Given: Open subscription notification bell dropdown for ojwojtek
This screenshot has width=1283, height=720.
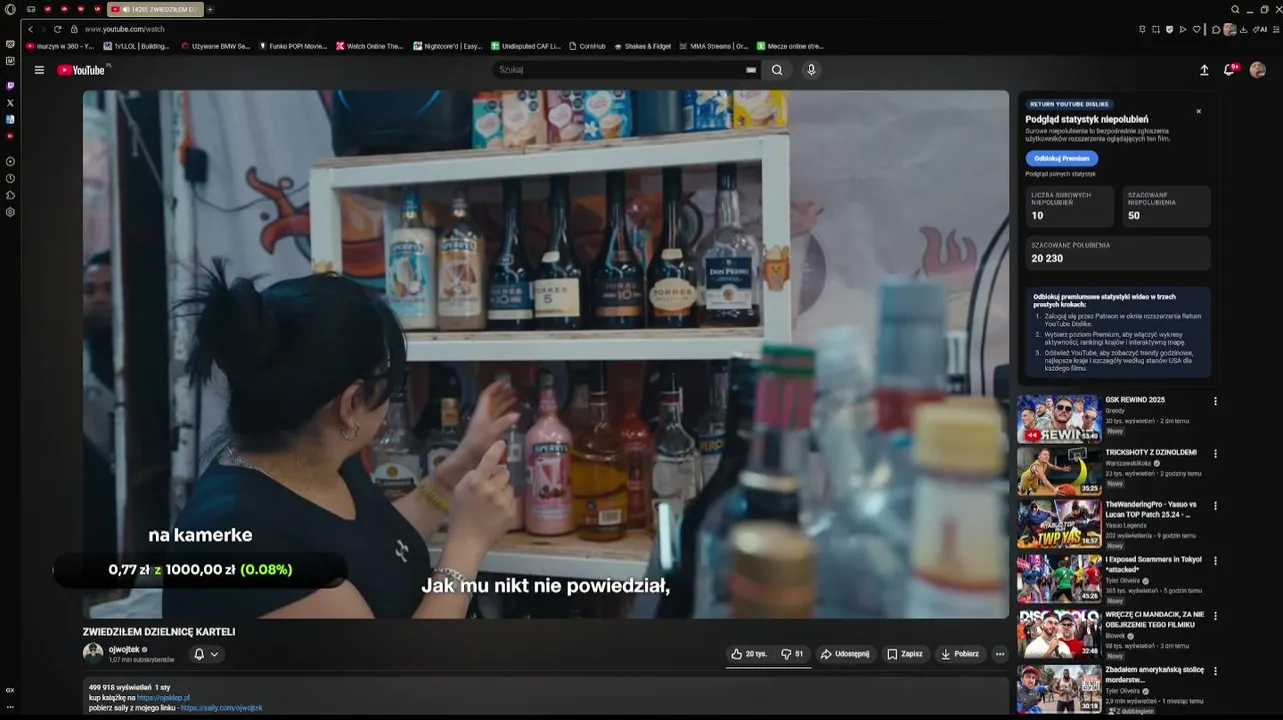Looking at the screenshot, I should [x=206, y=654].
